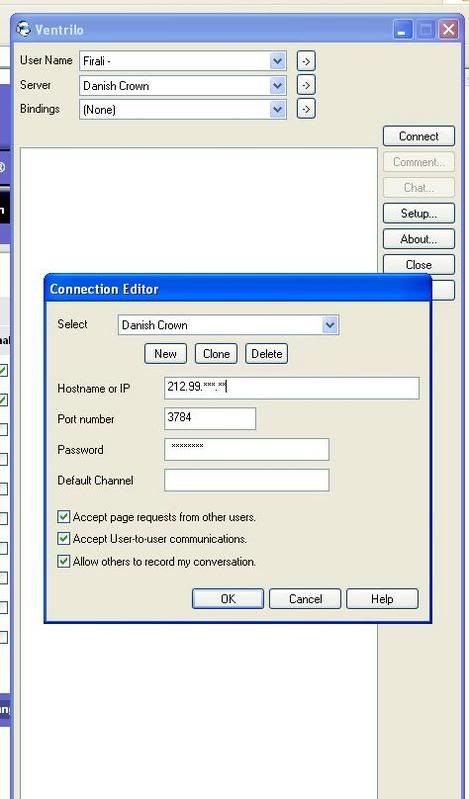Toggle Allow others to record my conversation
The height and width of the screenshot is (799, 469).
[x=63, y=562]
